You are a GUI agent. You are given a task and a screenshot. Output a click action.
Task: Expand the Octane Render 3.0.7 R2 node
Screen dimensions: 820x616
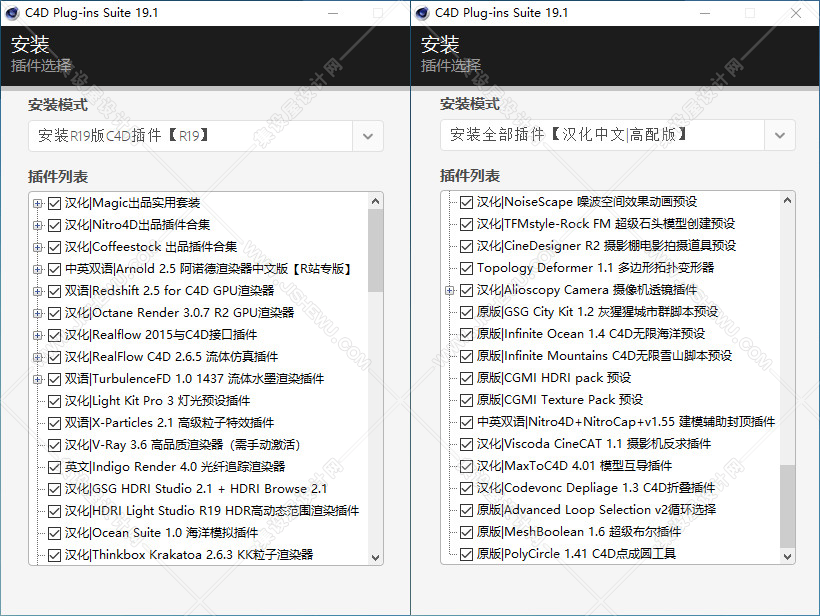click(x=38, y=313)
